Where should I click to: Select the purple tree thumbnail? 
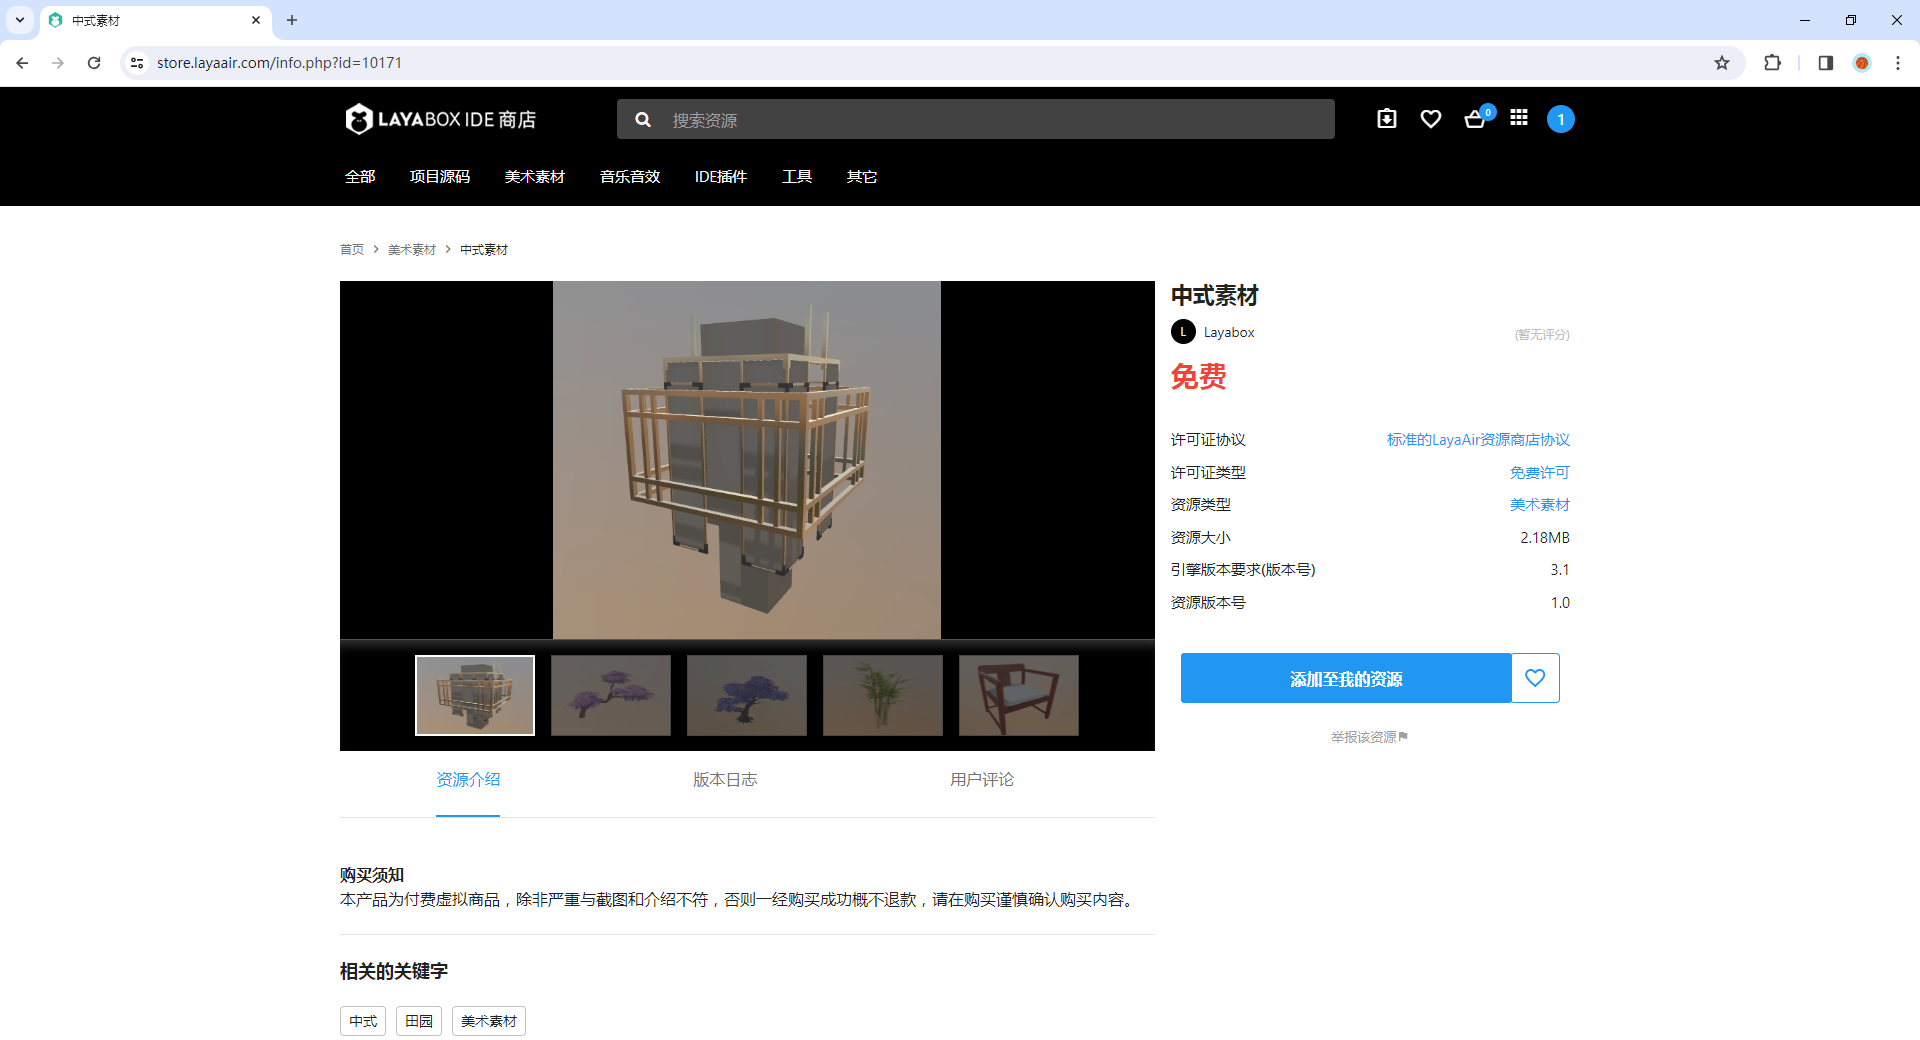(x=611, y=695)
